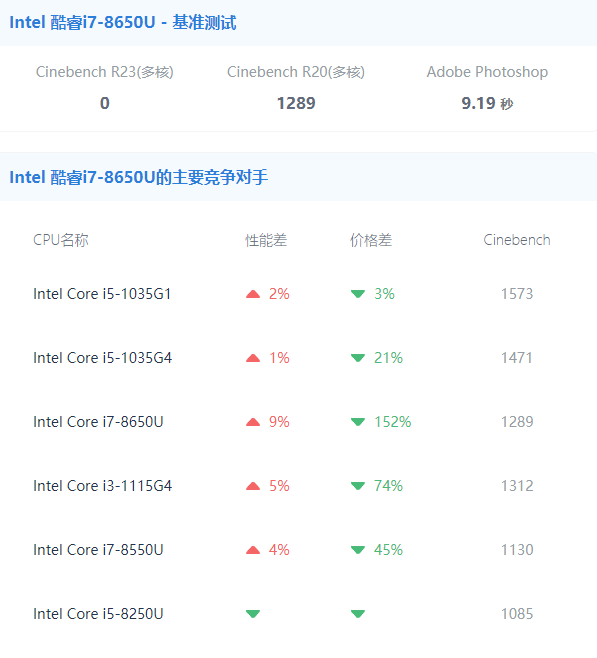The width and height of the screenshot is (597, 658).
Task: Click the table Cinebench score 1289
Action: 517,422
